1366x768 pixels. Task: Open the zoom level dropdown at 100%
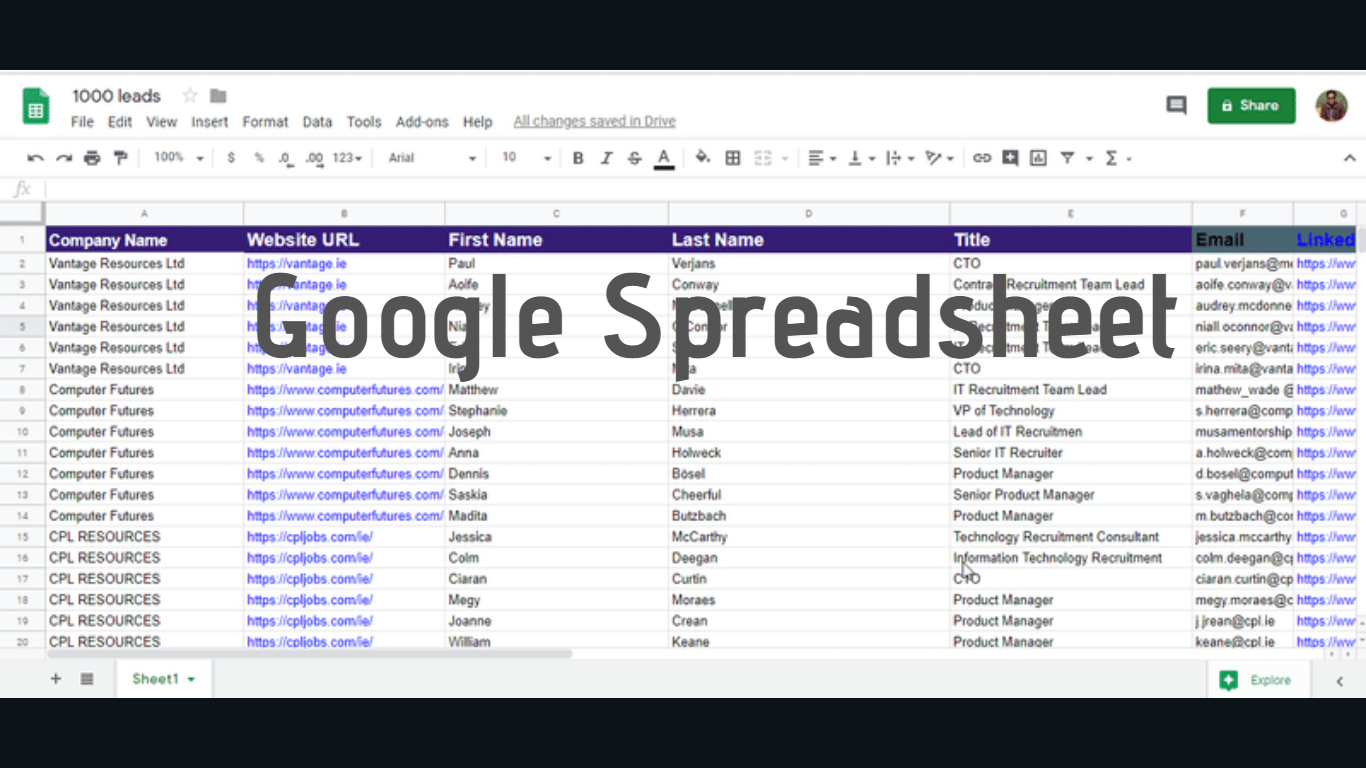tap(177, 157)
